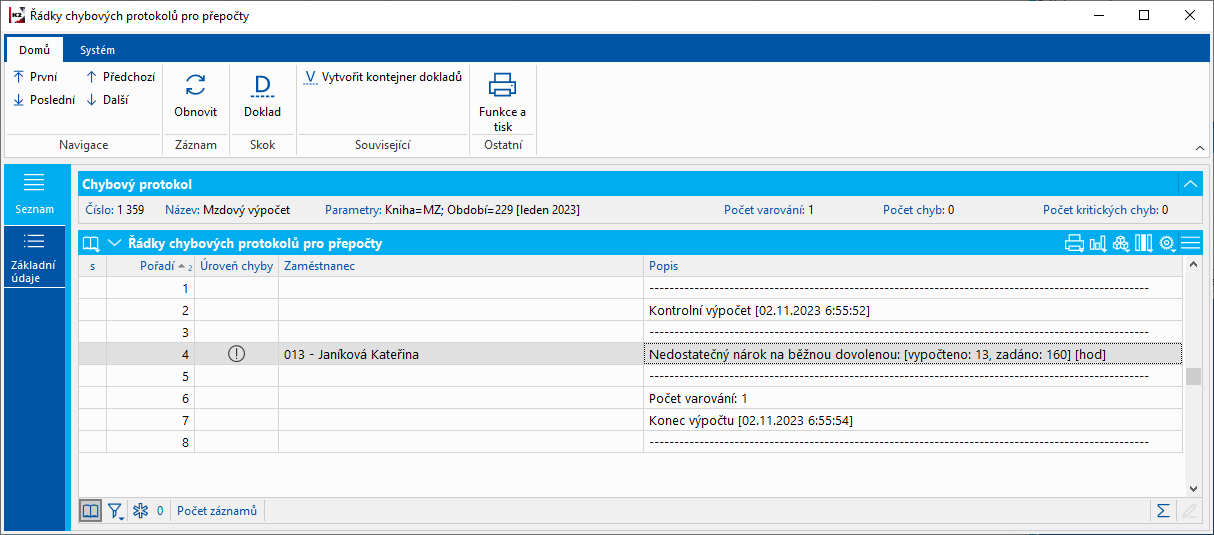Select row number 1 in Pořadí
The height and width of the screenshot is (535, 1214).
[151, 288]
